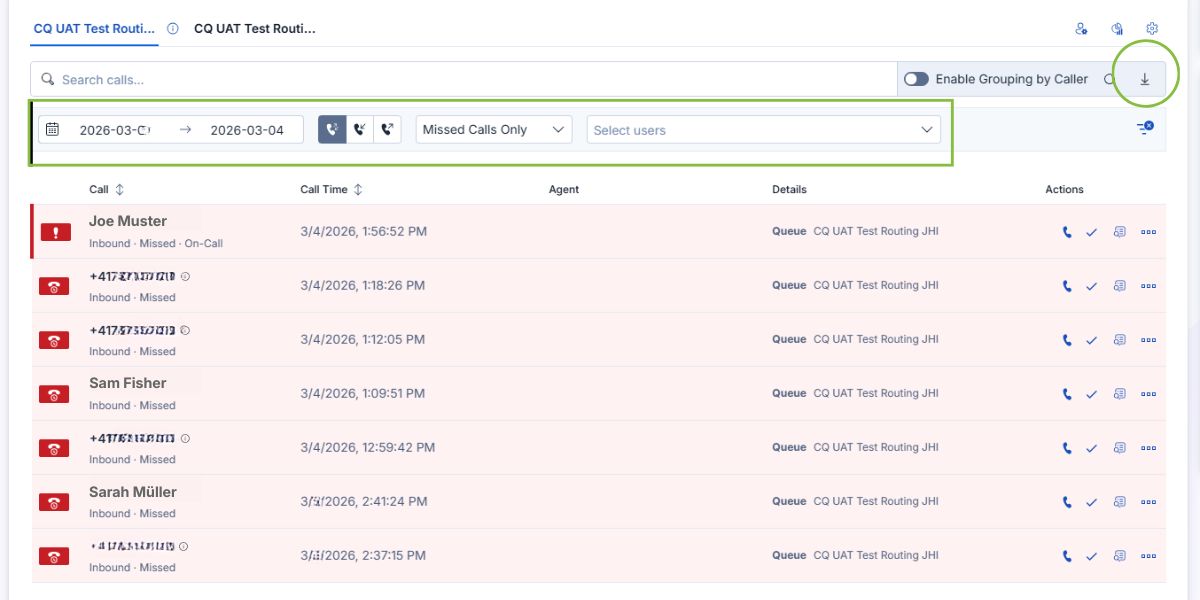Click call time 3/4/2026, 1:56:52 PM
Screen dimensions: 1200x600
(x=364, y=232)
